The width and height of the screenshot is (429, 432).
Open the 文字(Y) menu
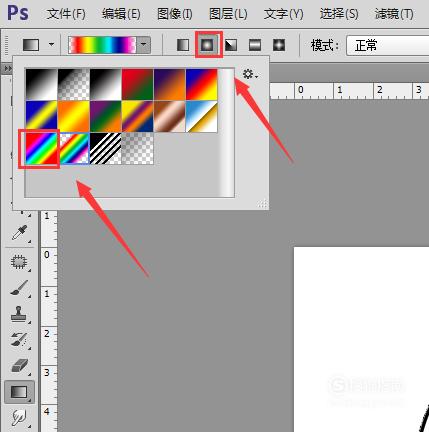click(x=283, y=14)
